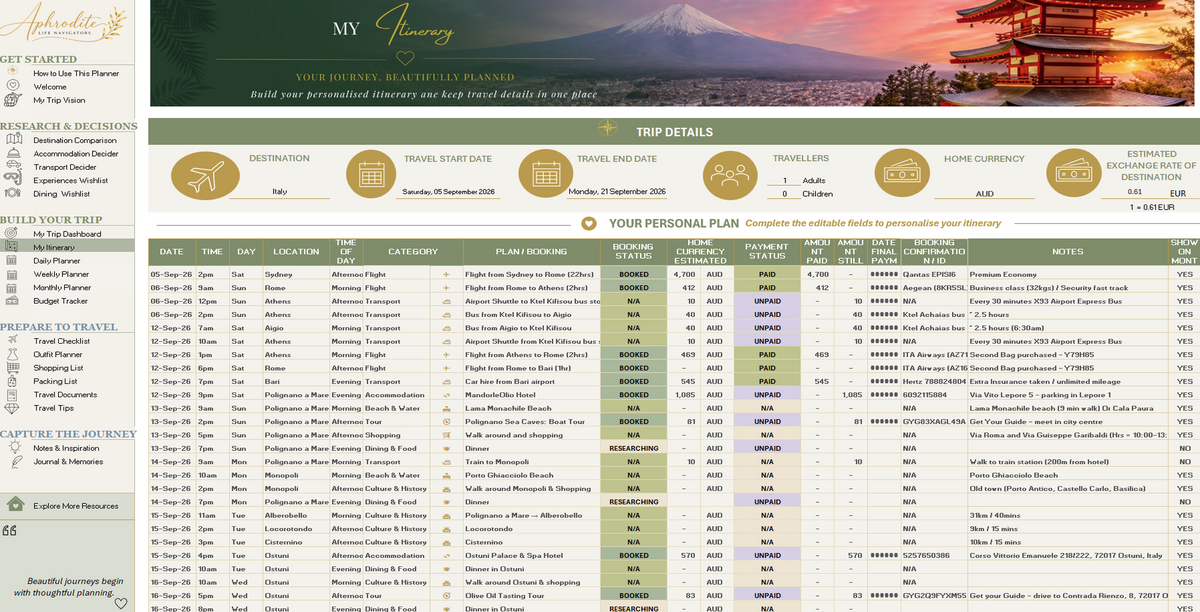Click the calendar icon beside Weekly Planner

(x=12, y=274)
